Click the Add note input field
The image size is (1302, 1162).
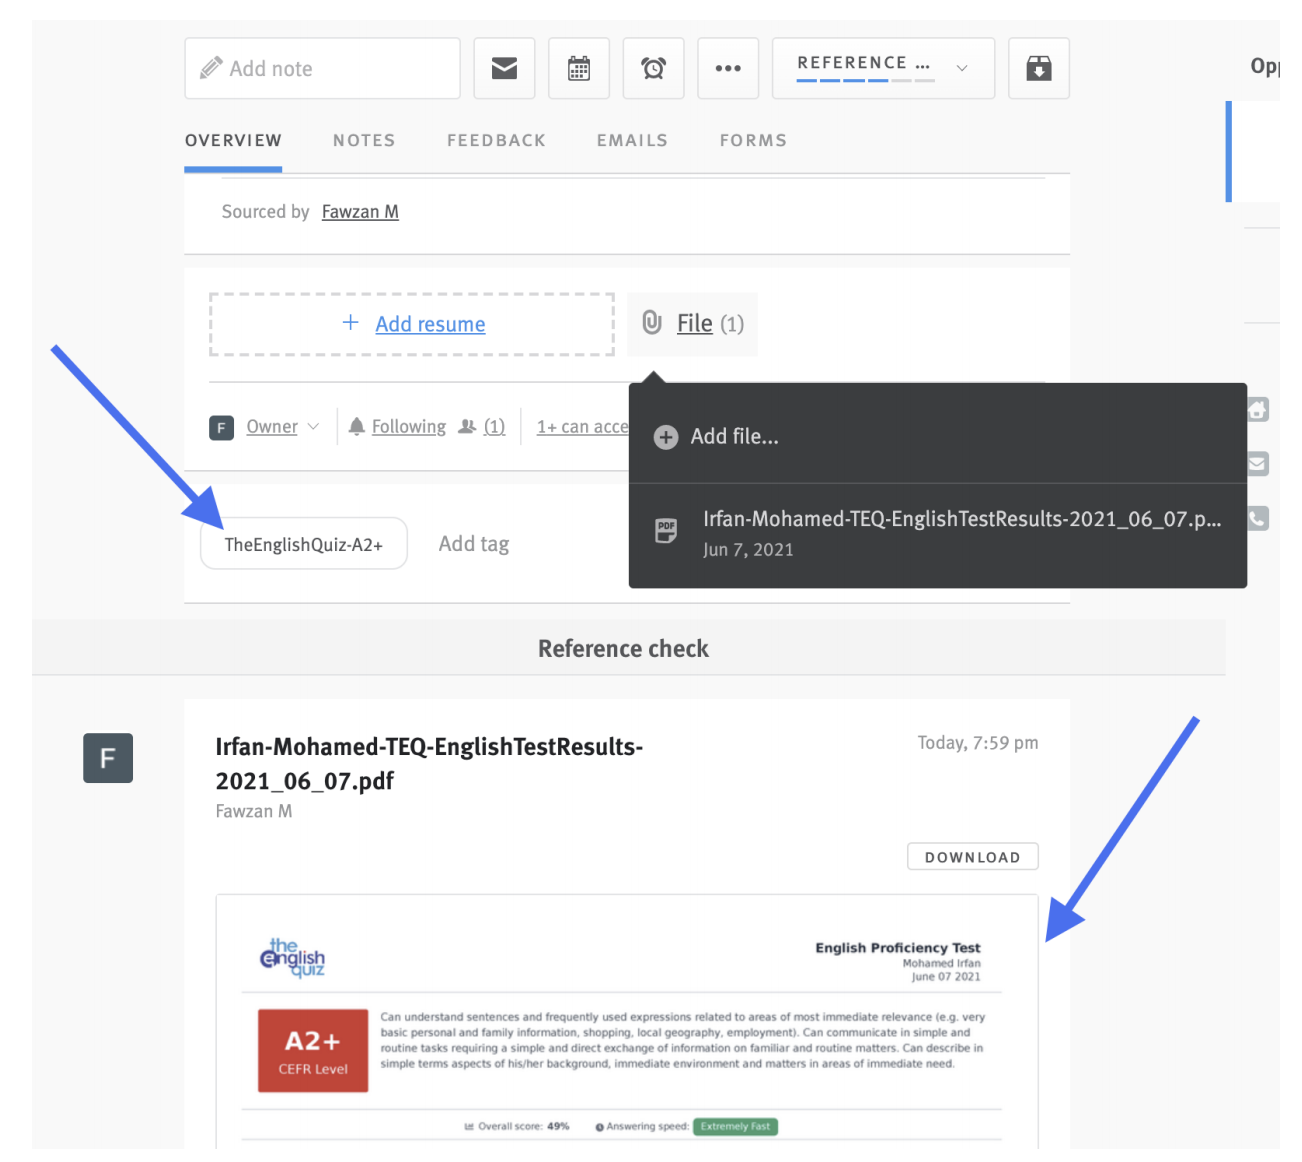click(322, 68)
